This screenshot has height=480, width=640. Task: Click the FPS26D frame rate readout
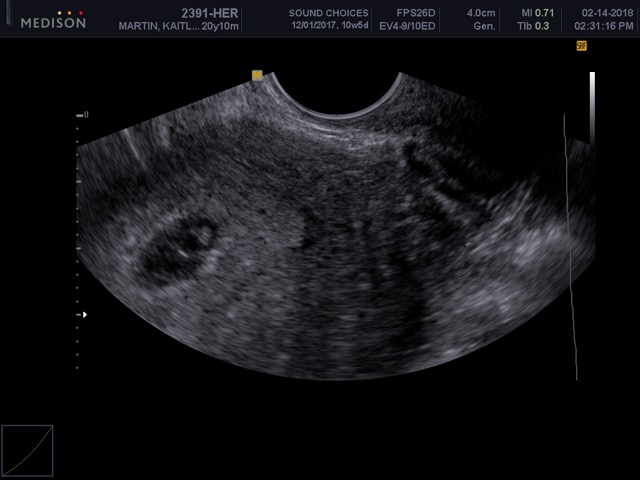416,13
